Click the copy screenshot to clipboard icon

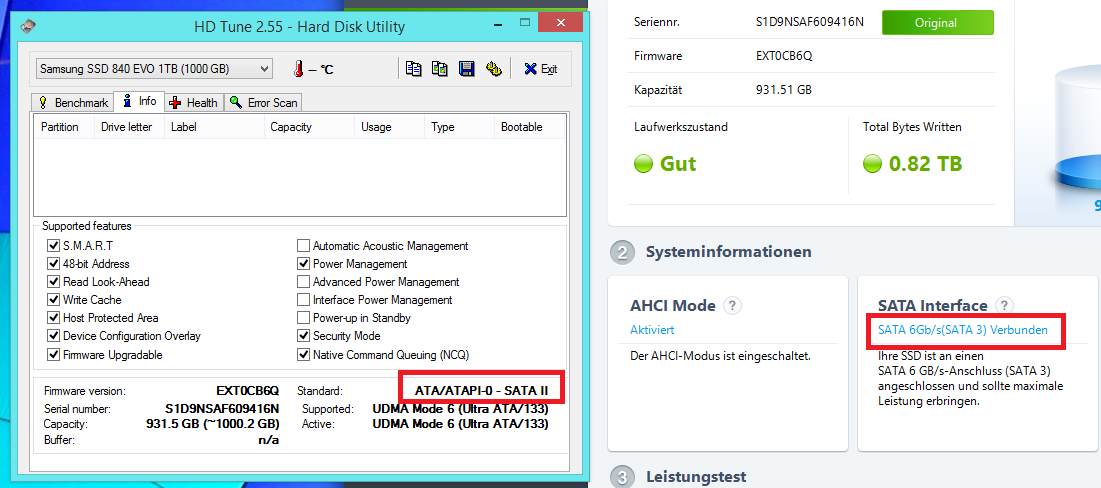[440, 69]
